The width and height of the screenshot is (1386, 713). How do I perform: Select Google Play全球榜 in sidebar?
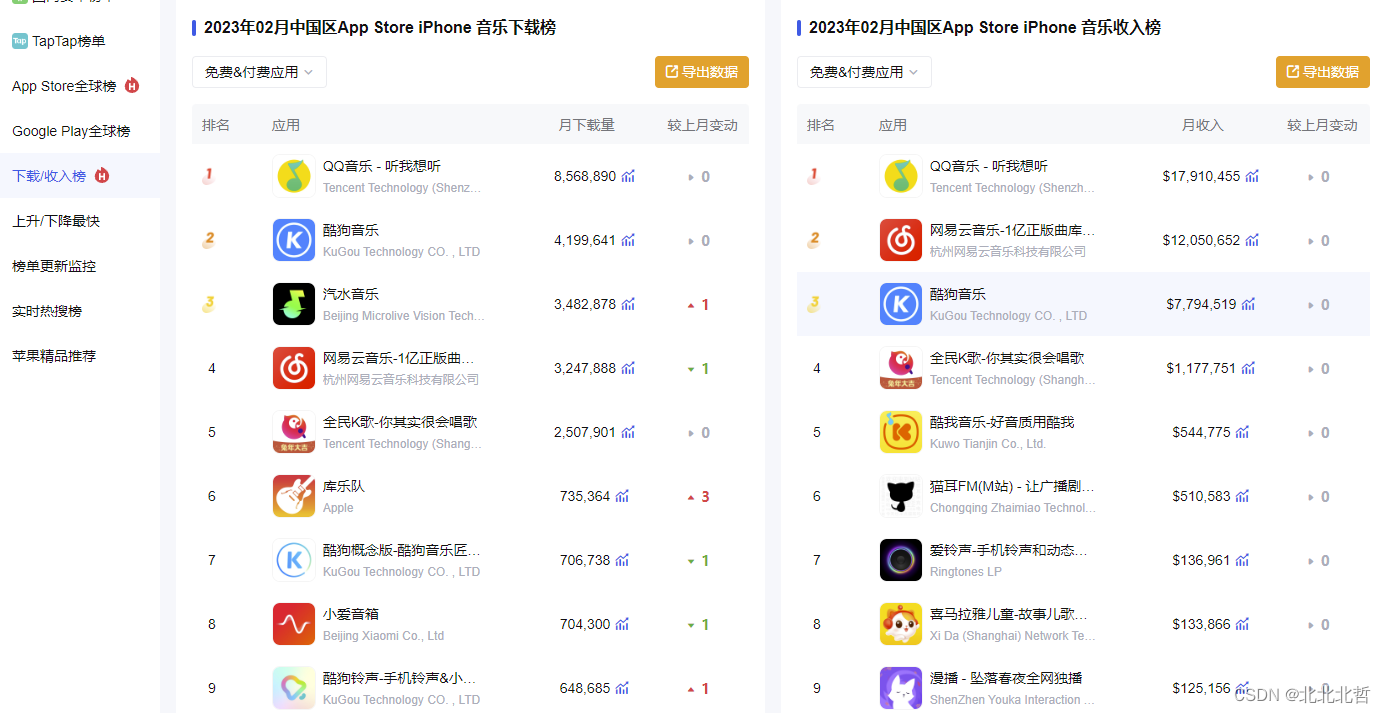pos(71,131)
